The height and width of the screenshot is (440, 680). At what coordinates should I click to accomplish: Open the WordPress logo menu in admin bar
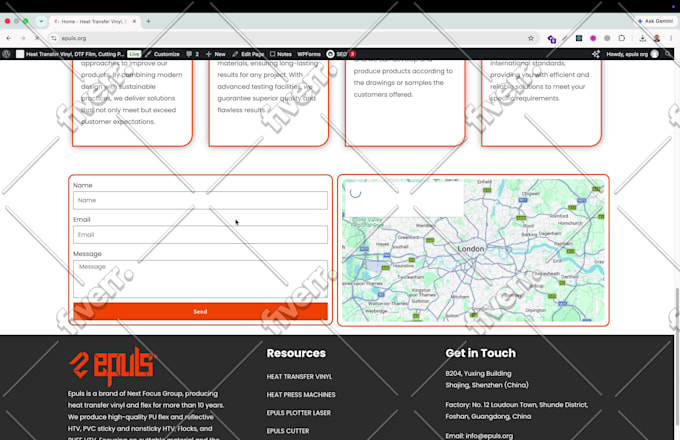coord(7,54)
